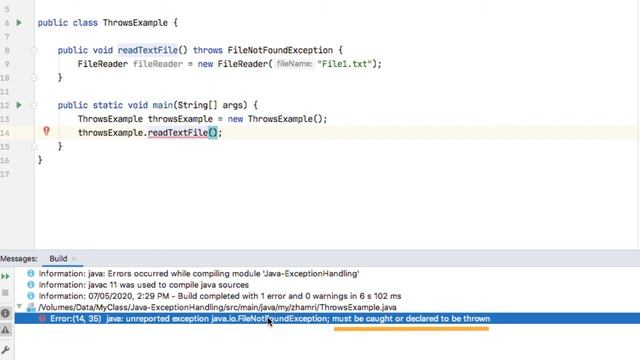The width and height of the screenshot is (640, 360).
Task: Click the underlined readTextFile call on line 14
Action: coord(178,133)
